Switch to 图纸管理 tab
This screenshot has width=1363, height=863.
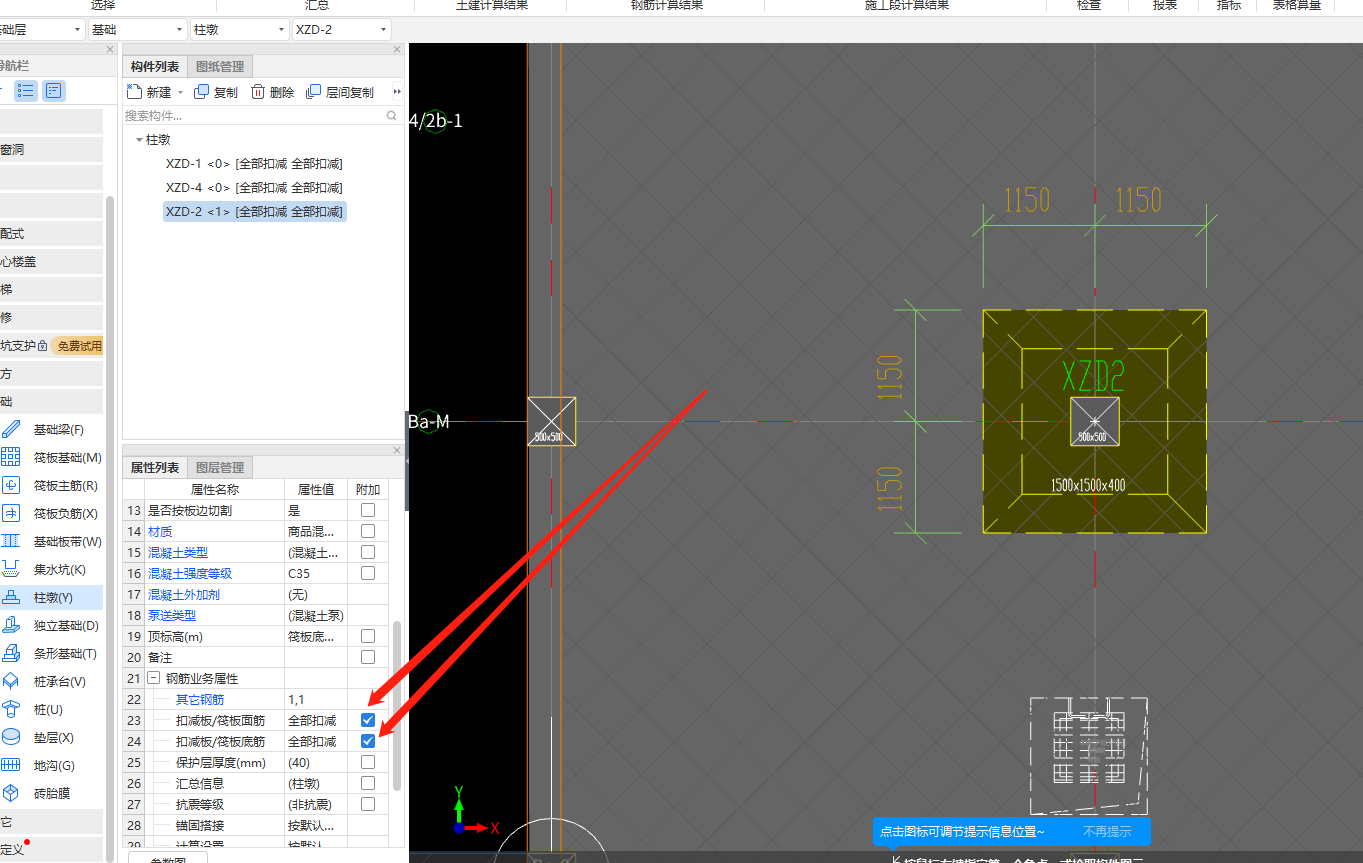point(220,67)
